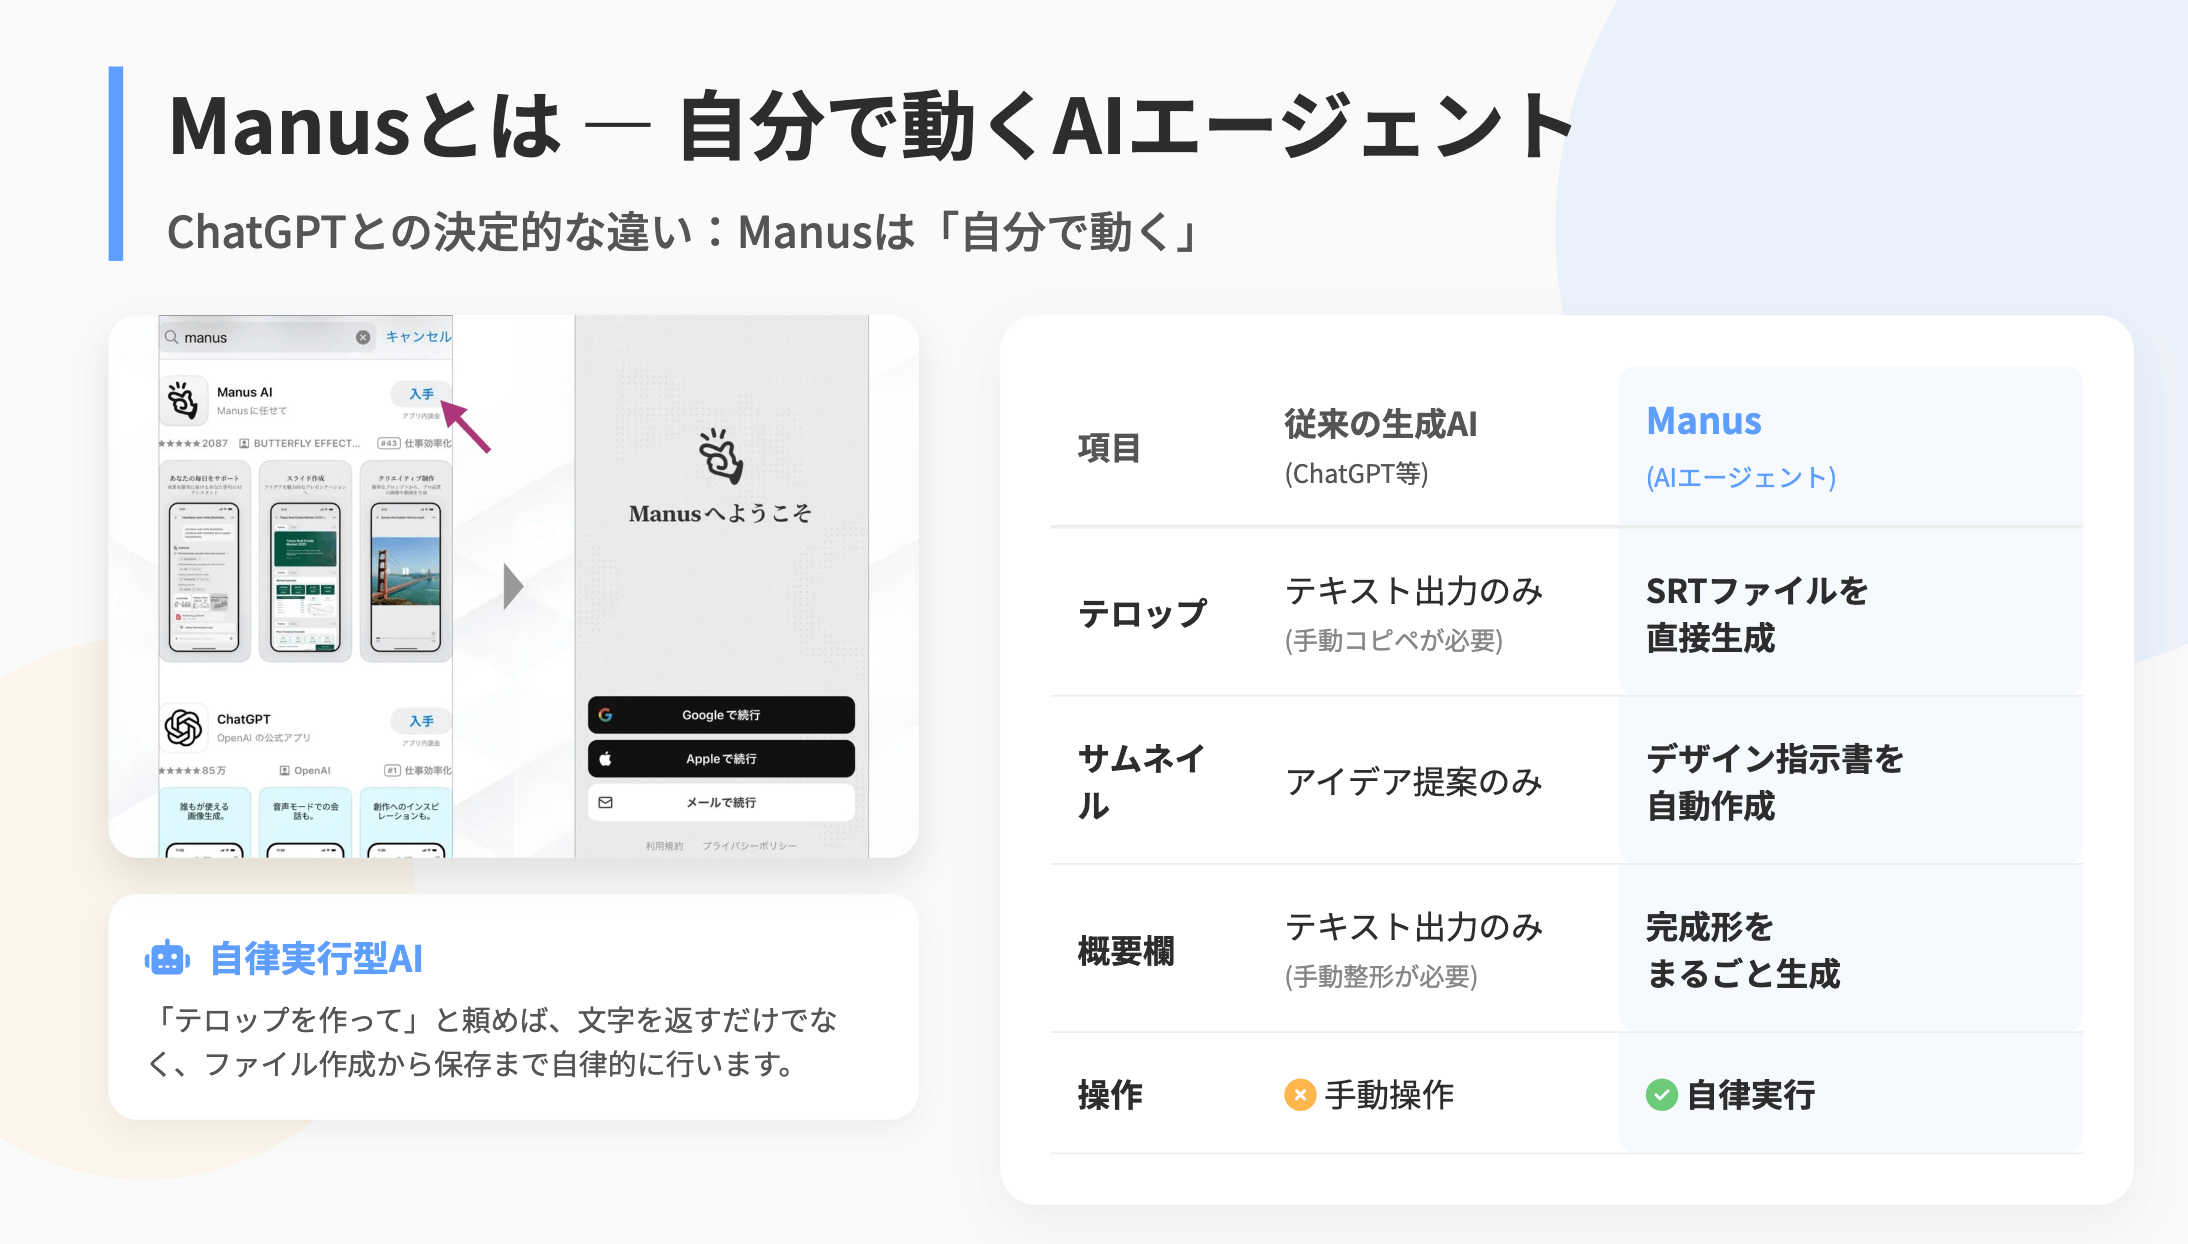The image size is (2188, 1244).
Task: Choose メールで続行 sign-in option
Action: point(721,802)
